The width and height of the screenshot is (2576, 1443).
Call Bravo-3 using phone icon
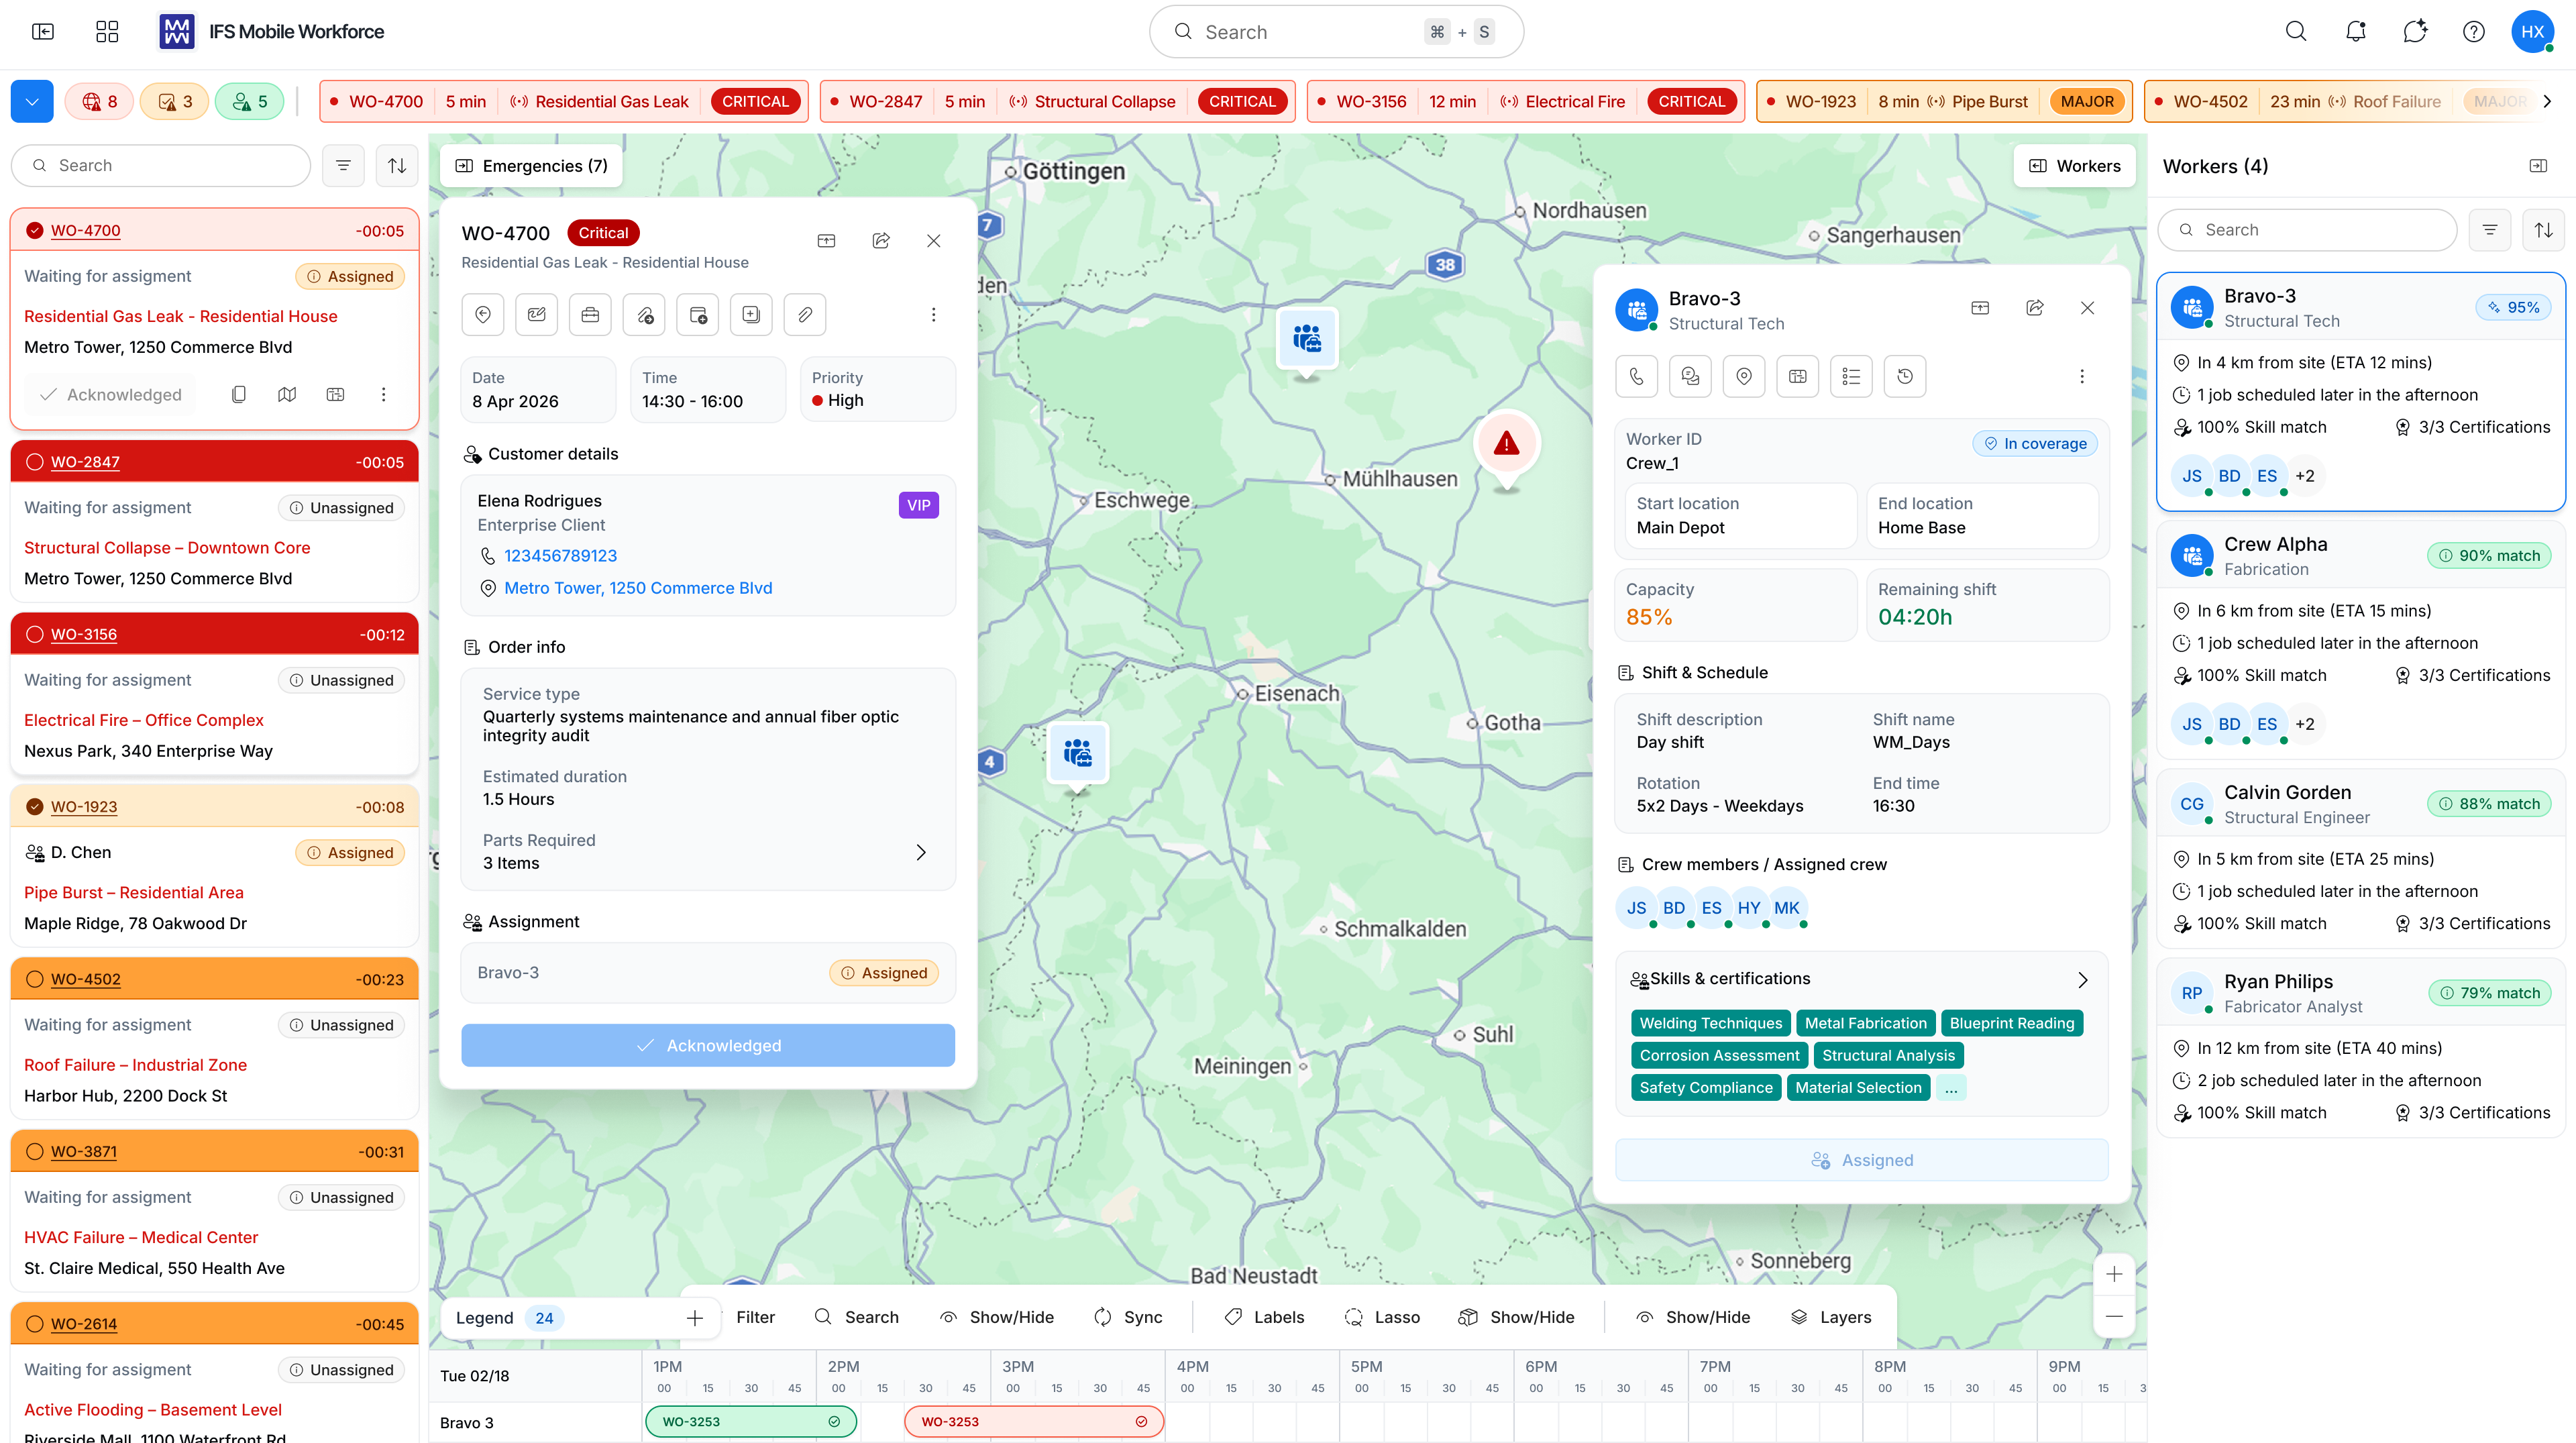coord(1636,377)
